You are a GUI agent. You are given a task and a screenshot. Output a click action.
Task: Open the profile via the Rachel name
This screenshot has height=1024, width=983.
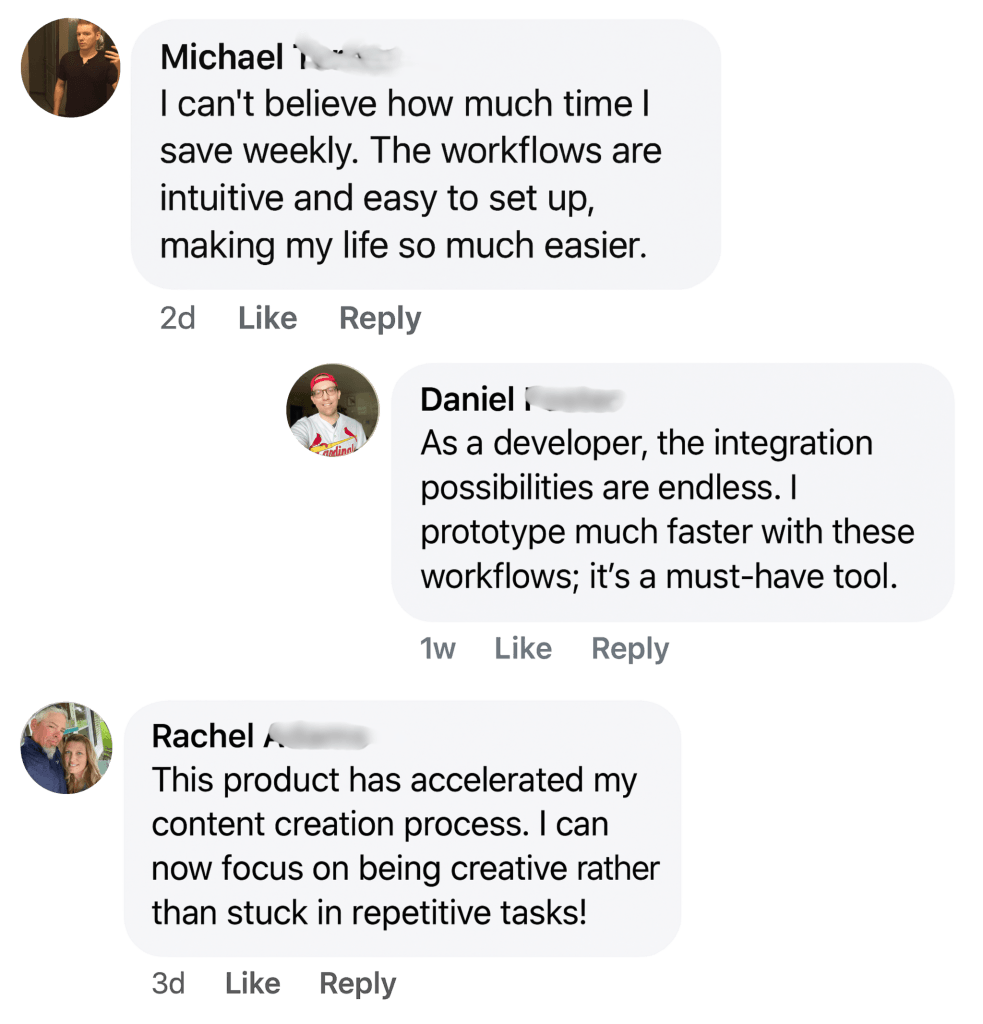(202, 736)
